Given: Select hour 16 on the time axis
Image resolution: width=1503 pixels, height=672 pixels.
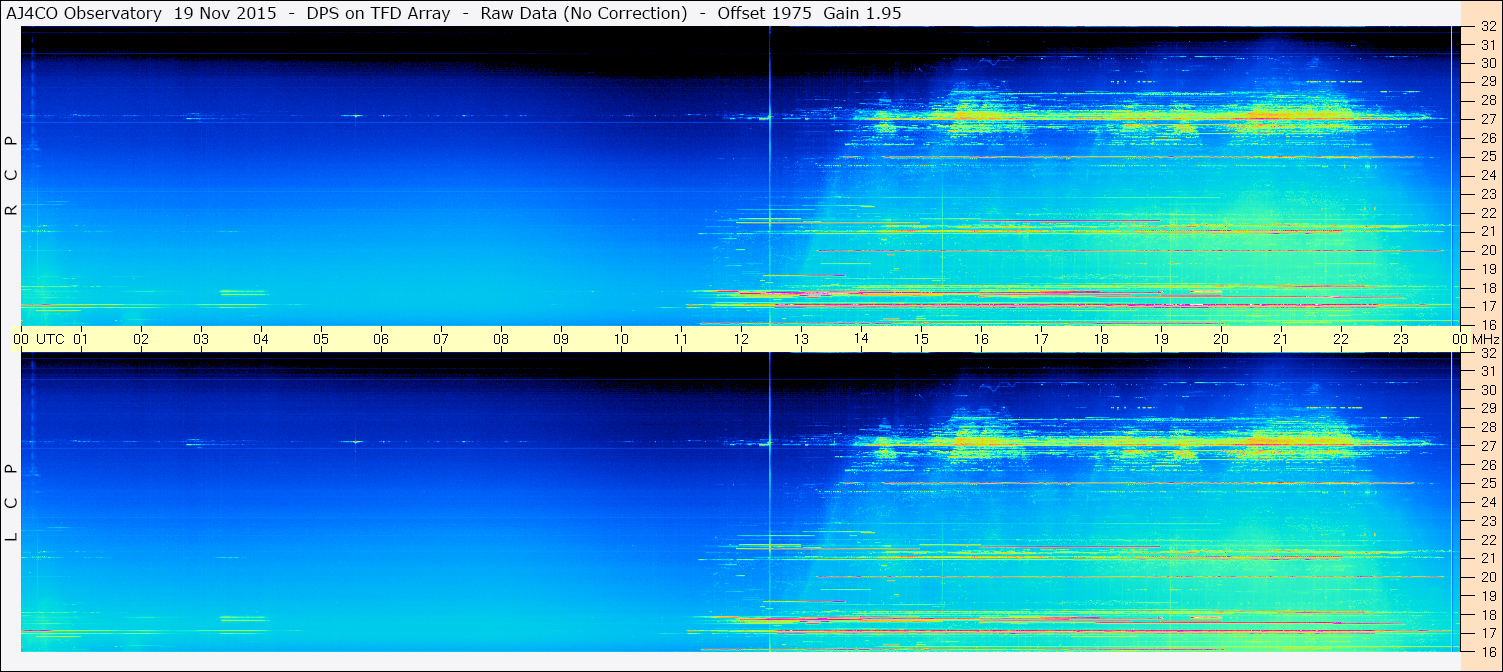Looking at the screenshot, I should (981, 339).
